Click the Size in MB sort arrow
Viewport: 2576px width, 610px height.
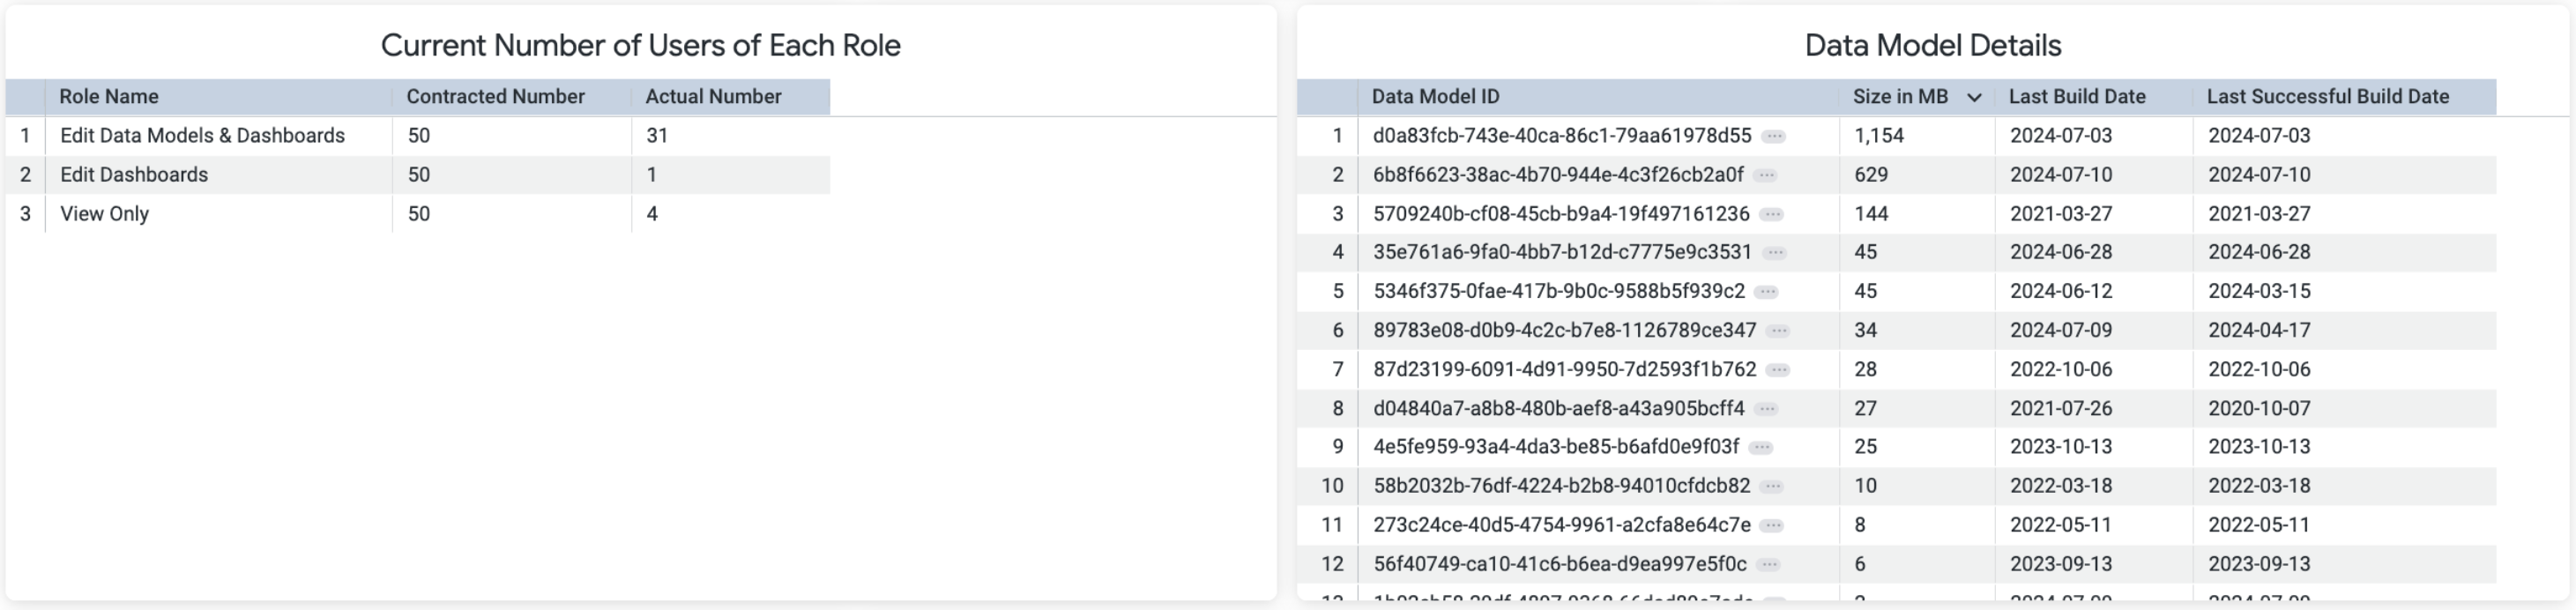1973,97
